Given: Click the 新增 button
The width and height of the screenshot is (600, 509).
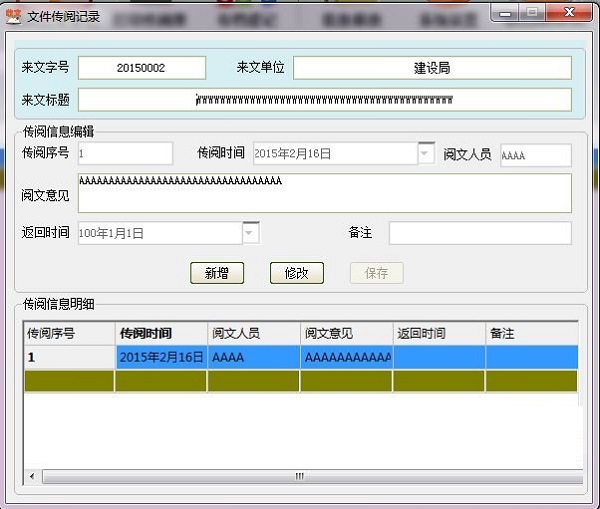Looking at the screenshot, I should pos(217,273).
